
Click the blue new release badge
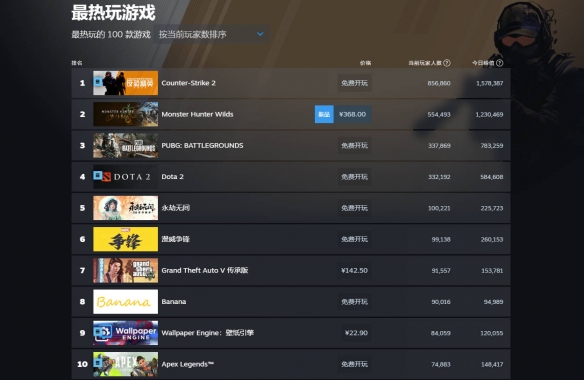(324, 114)
